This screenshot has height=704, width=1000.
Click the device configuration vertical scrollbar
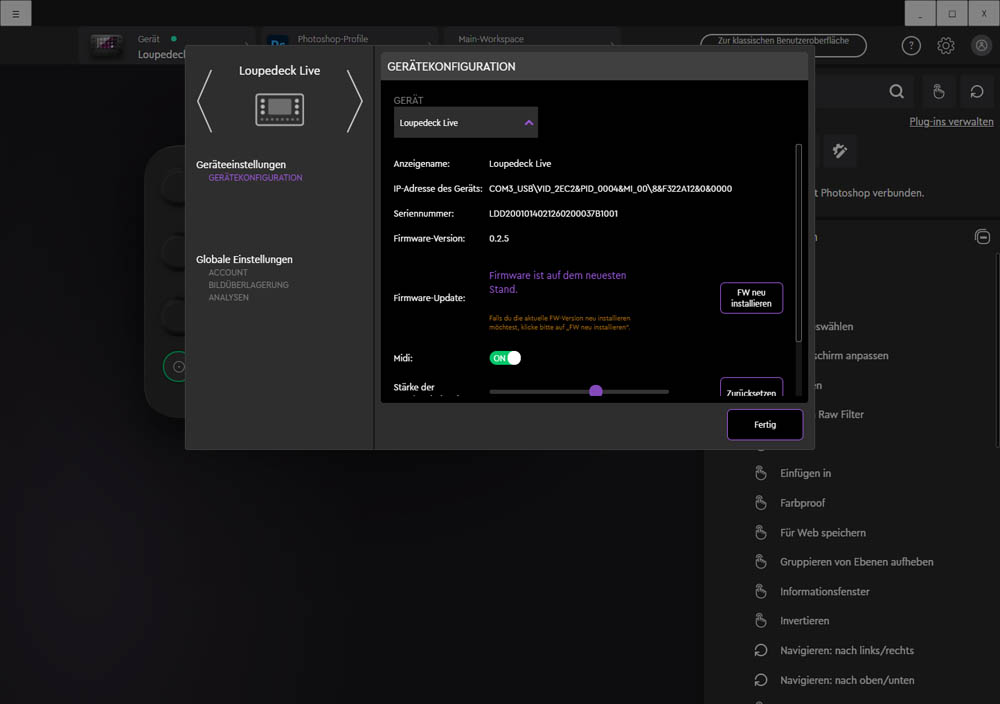[798, 242]
